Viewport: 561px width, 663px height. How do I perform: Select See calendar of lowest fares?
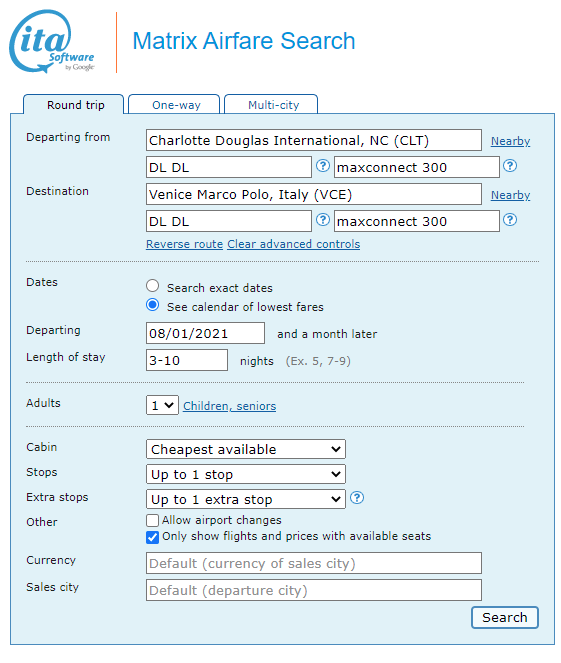point(153,305)
